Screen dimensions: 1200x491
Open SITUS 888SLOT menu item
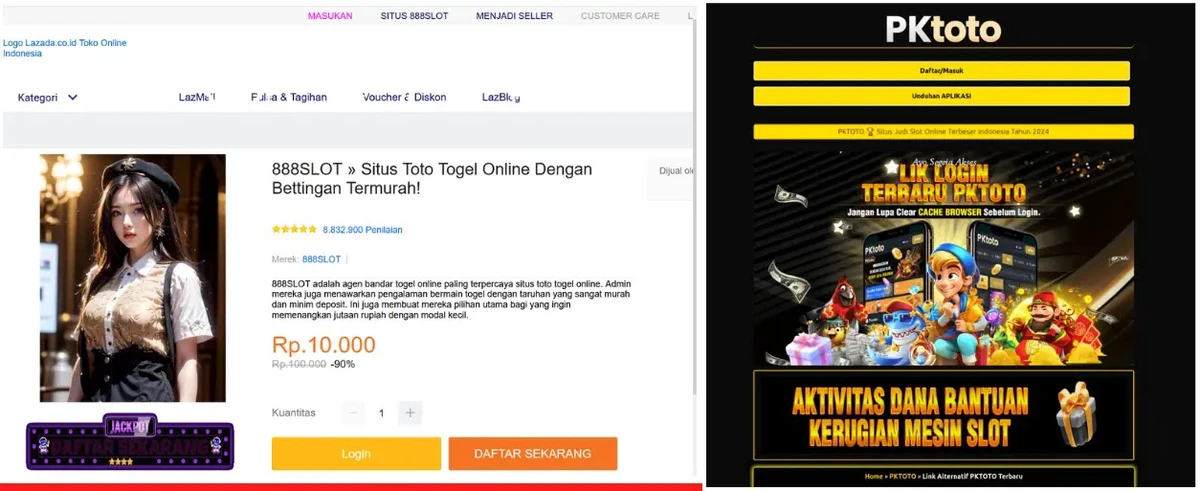click(x=415, y=16)
